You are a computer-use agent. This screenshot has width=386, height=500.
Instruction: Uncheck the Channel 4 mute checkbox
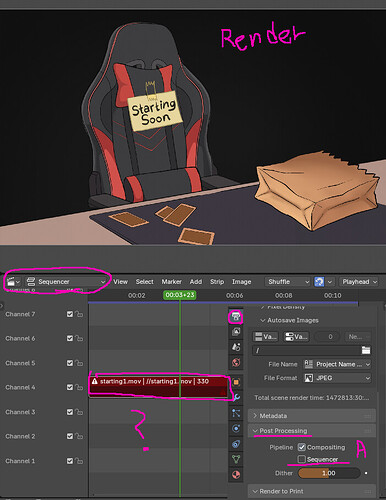[70, 387]
